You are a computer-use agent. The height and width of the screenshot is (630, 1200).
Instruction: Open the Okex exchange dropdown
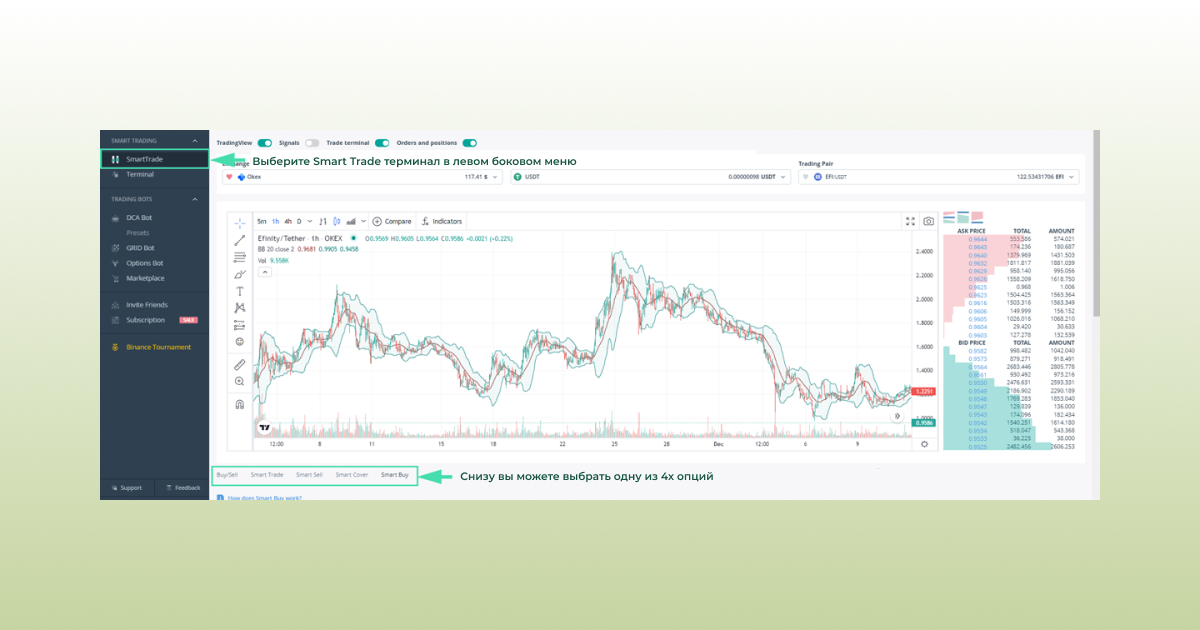(362, 177)
